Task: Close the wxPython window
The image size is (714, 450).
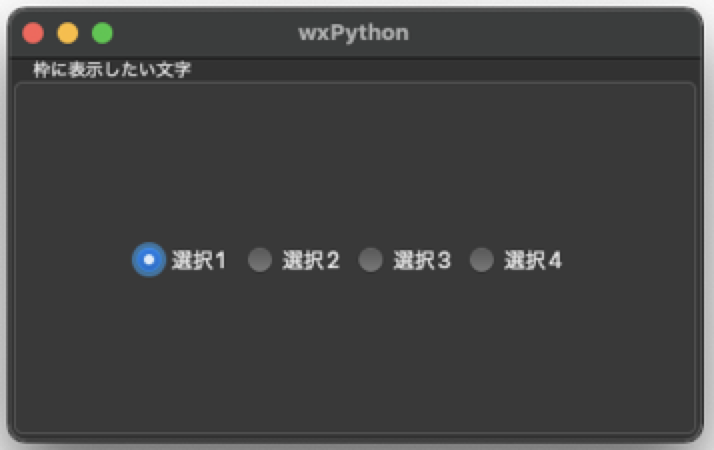Action: tap(33, 33)
